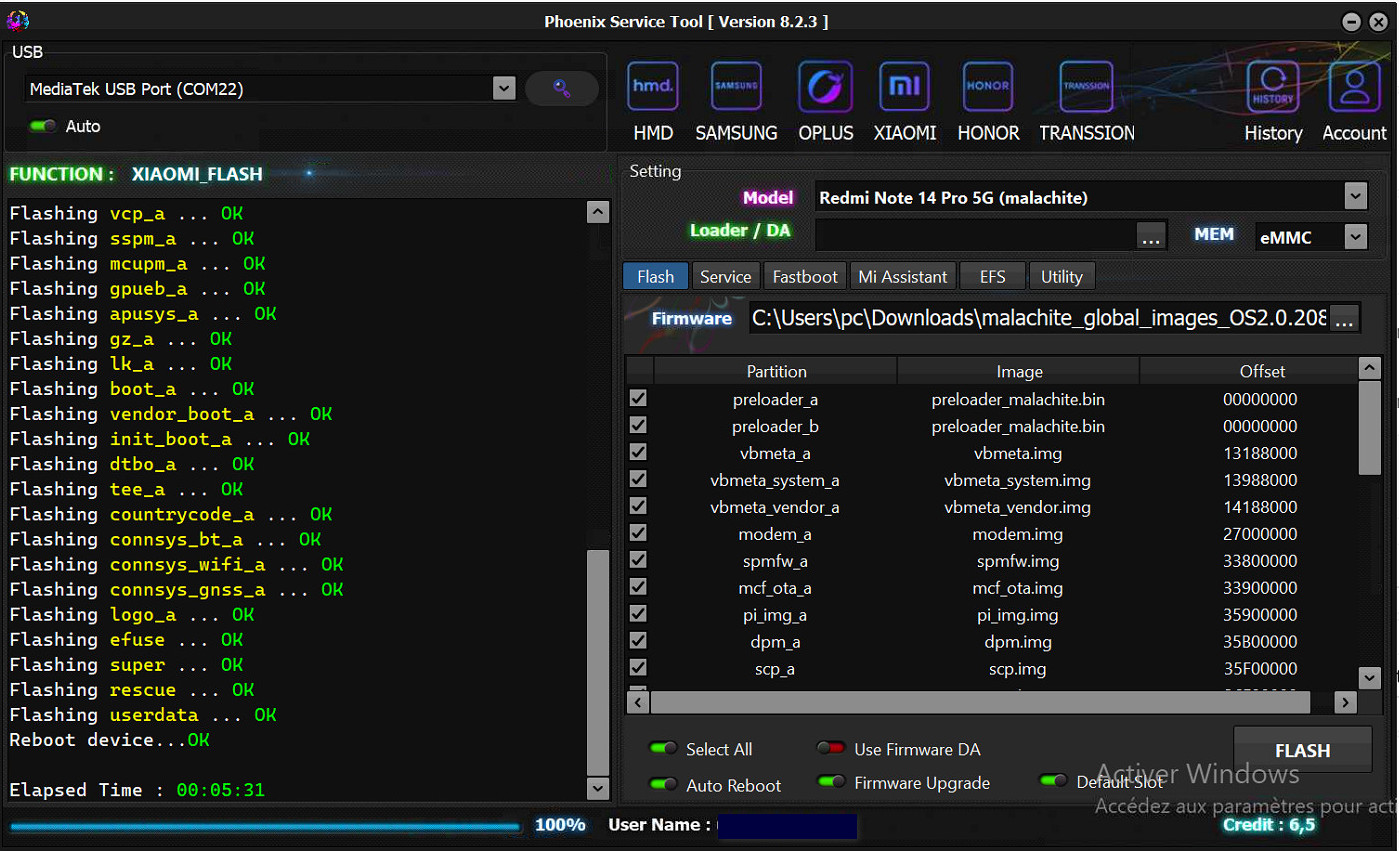1399x851 pixels.
Task: Click the 'Flashing userdata ... OK' log line
Action: [143, 715]
